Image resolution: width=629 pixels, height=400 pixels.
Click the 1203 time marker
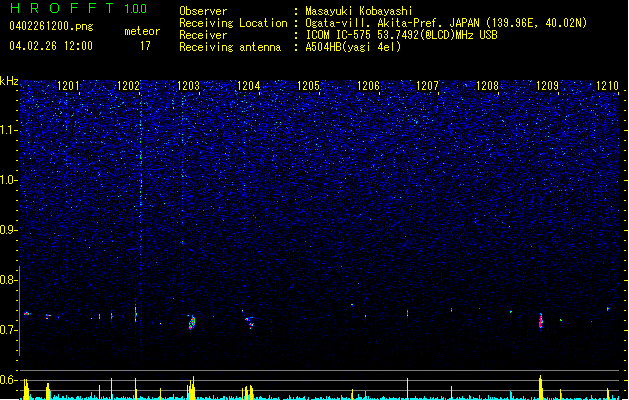(x=189, y=86)
